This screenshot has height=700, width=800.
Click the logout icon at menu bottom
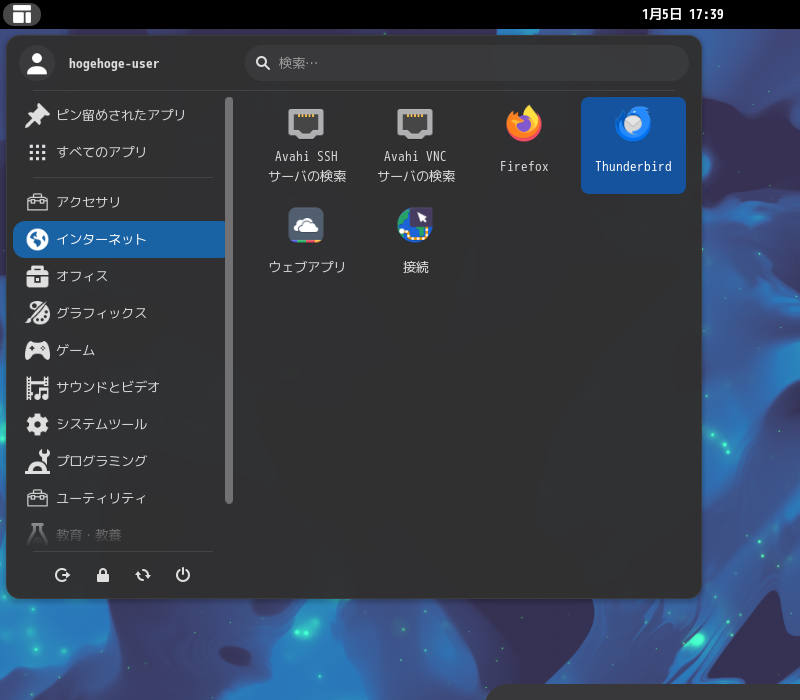pyautogui.click(x=62, y=575)
